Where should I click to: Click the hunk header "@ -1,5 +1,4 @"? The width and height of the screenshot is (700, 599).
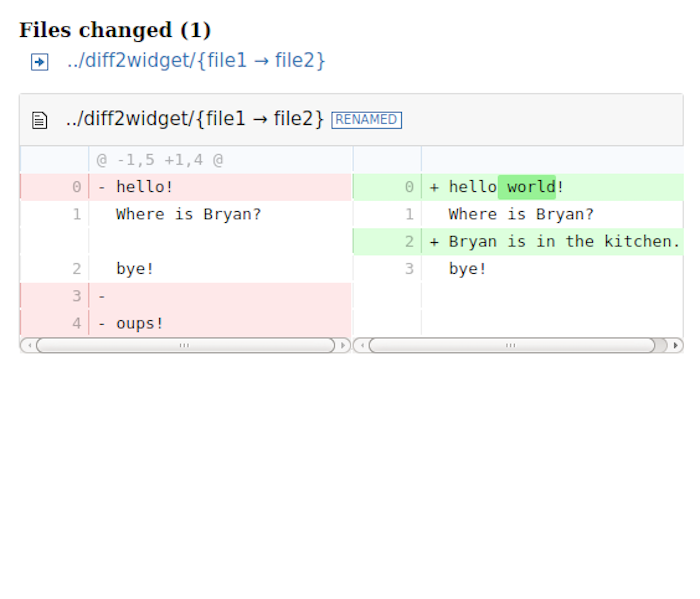click(x=160, y=160)
